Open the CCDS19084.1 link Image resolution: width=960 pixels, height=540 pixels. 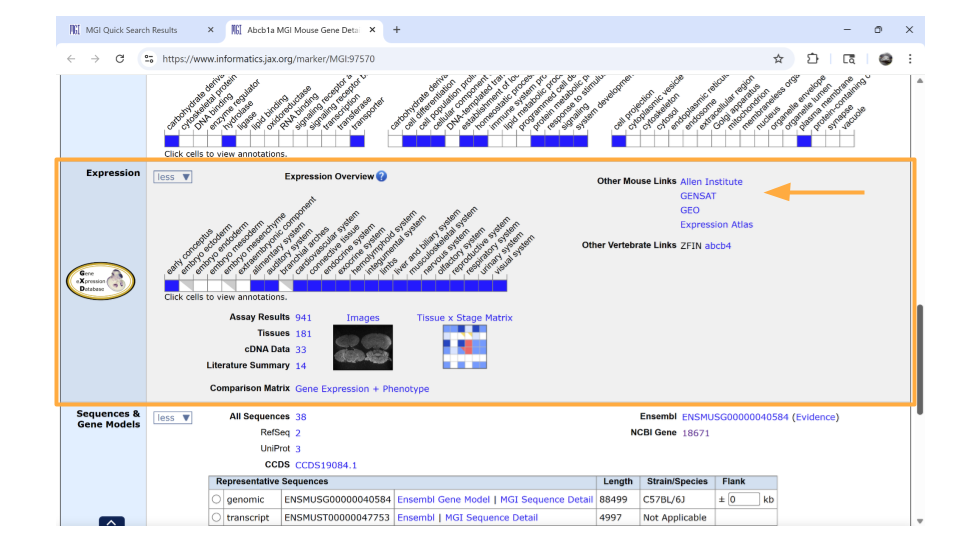(326, 465)
